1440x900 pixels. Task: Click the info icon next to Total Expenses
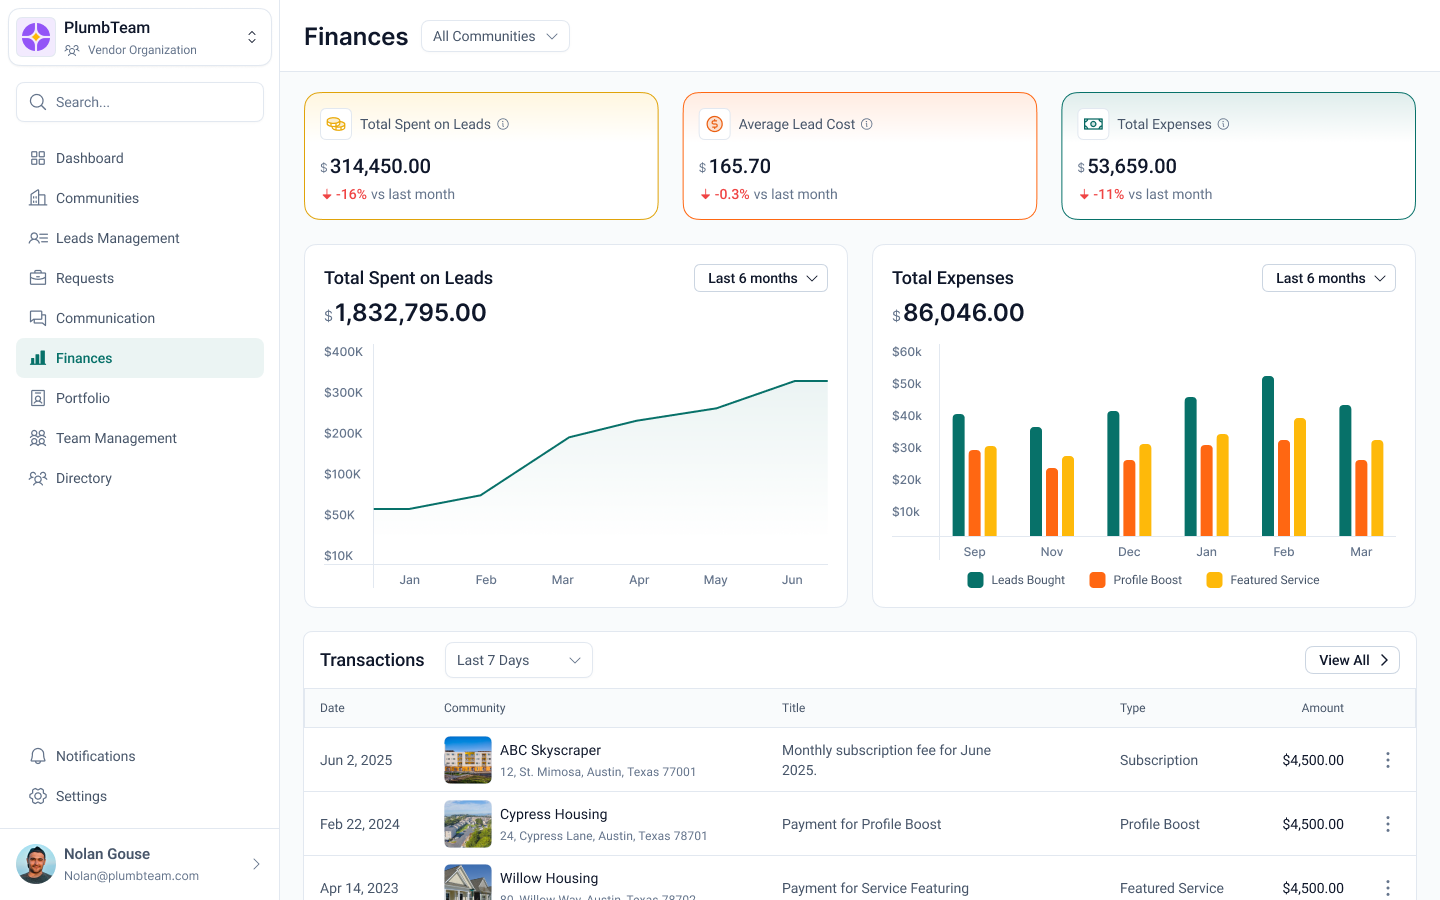pos(1222,124)
